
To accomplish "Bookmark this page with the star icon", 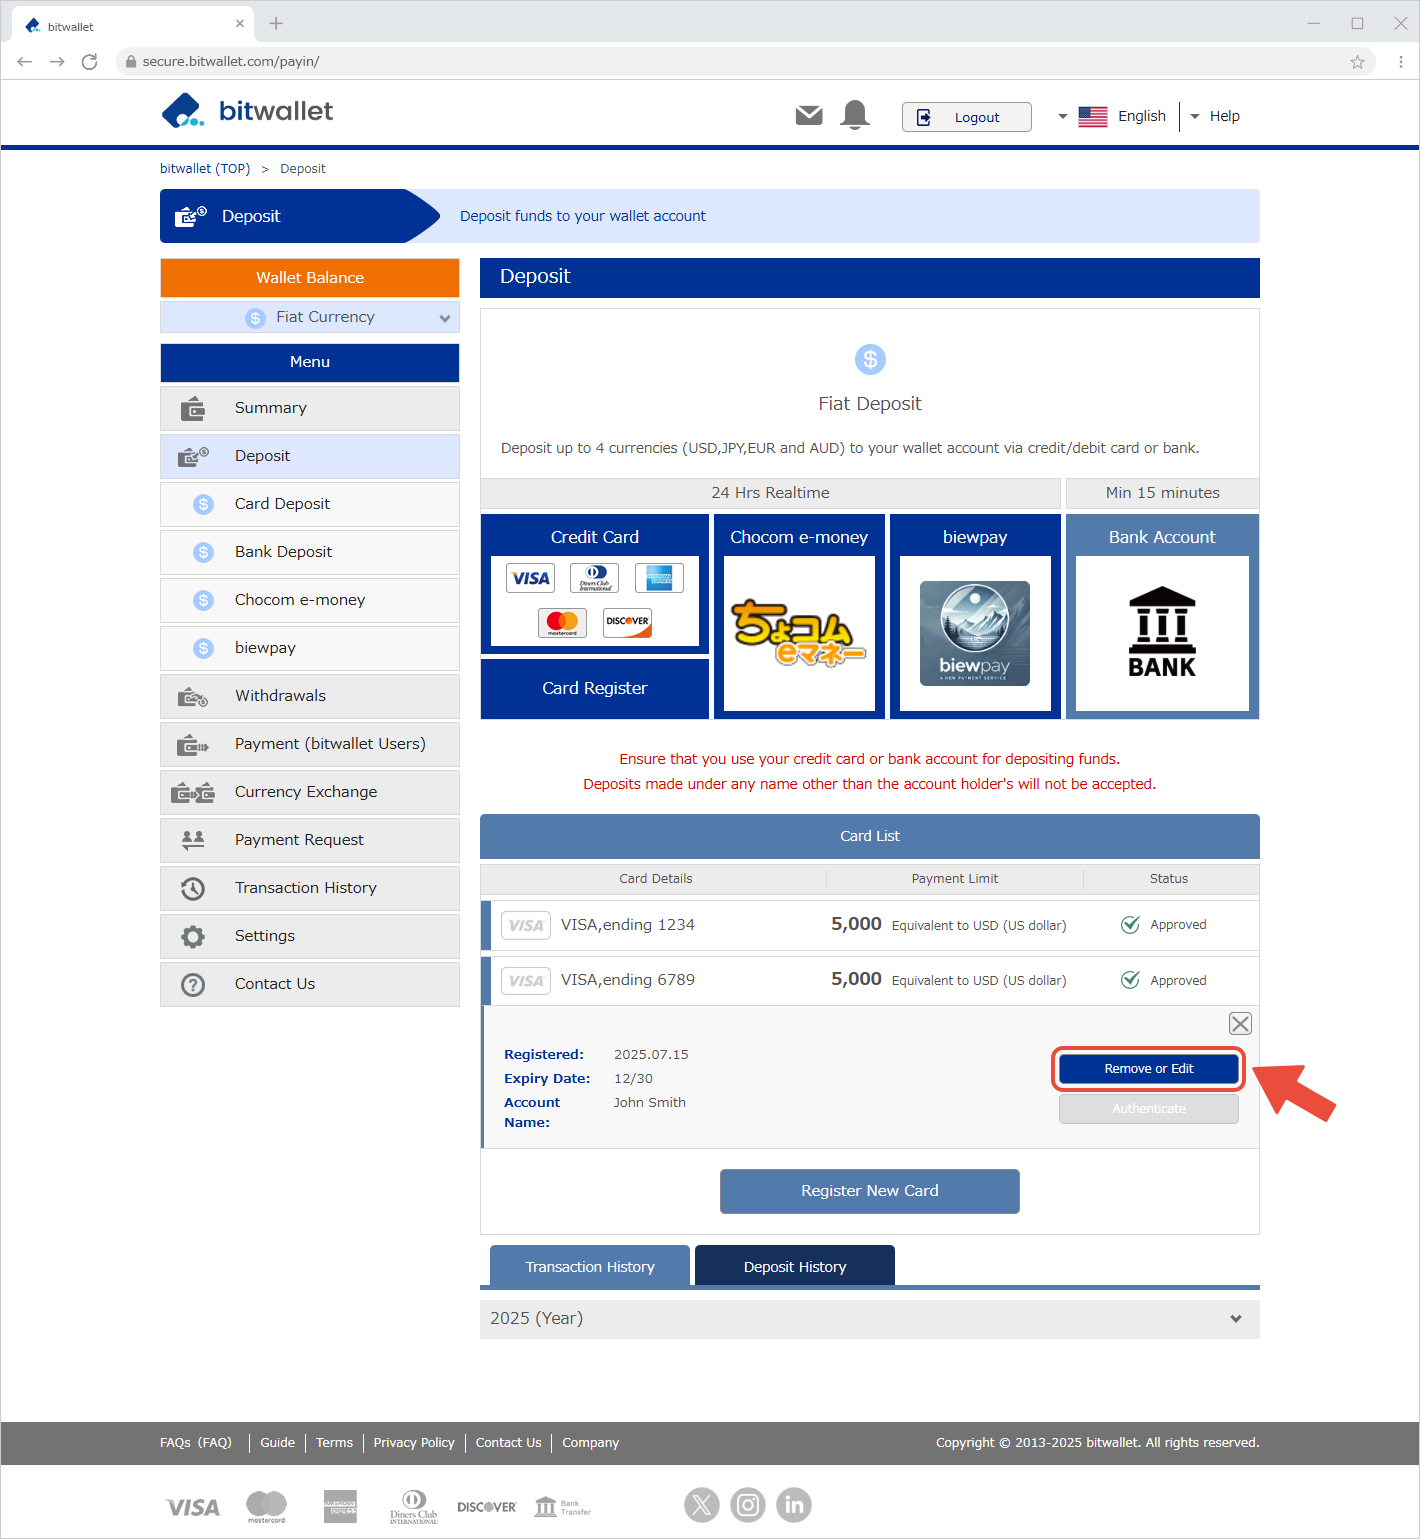I will tap(1357, 62).
